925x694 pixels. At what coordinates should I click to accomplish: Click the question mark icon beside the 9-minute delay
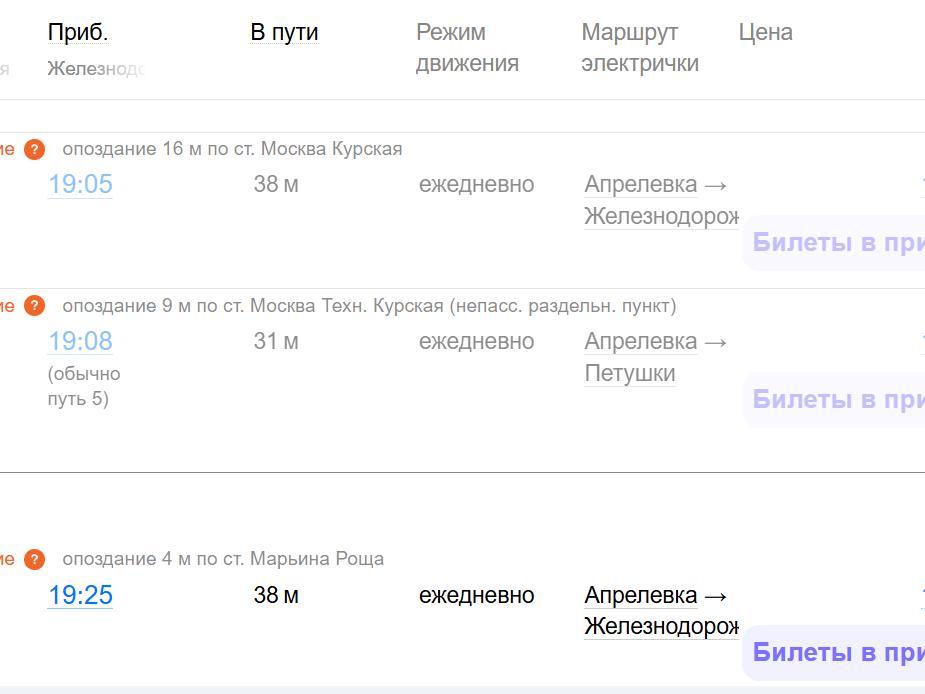click(35, 306)
